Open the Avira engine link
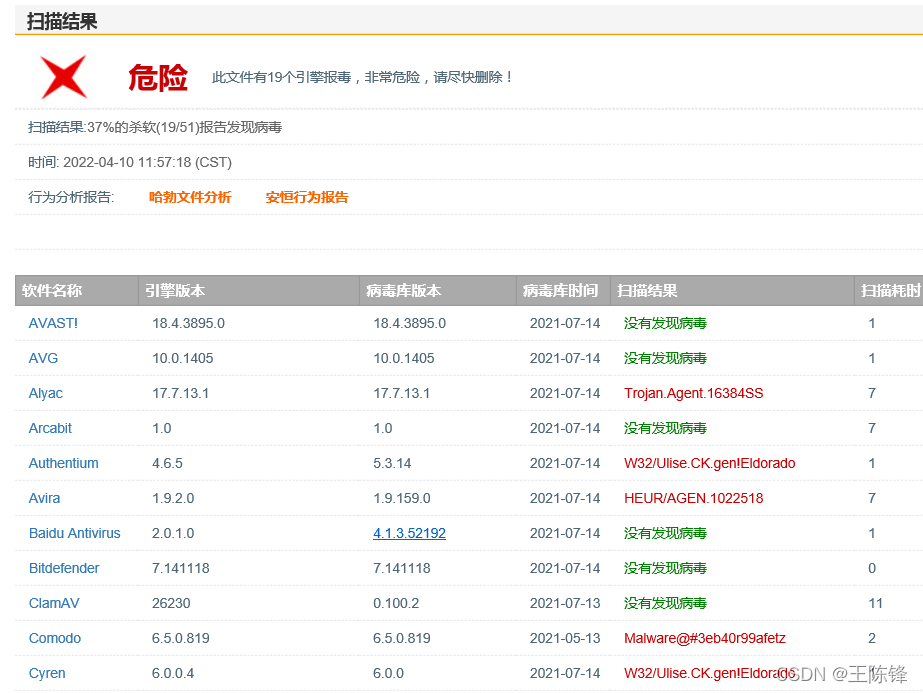 (x=44, y=498)
